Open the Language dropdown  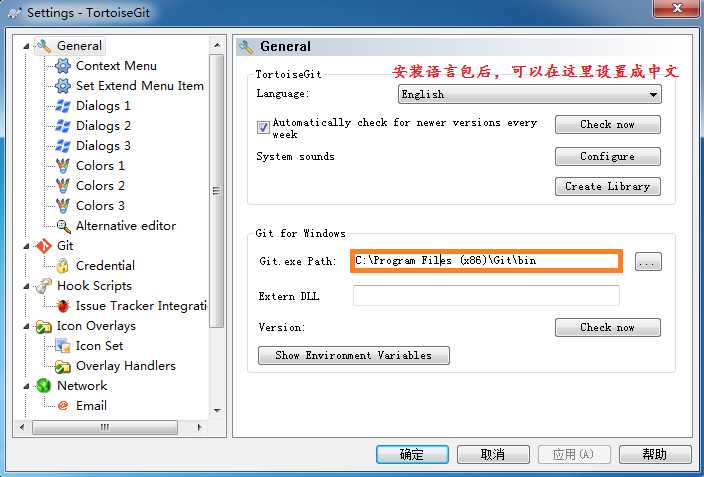[530, 94]
